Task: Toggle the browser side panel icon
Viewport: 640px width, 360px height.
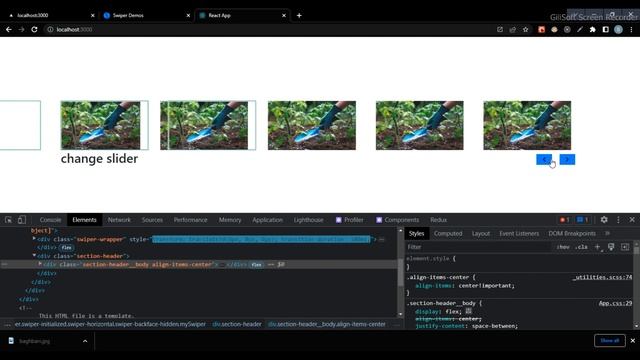Action: tap(606, 29)
